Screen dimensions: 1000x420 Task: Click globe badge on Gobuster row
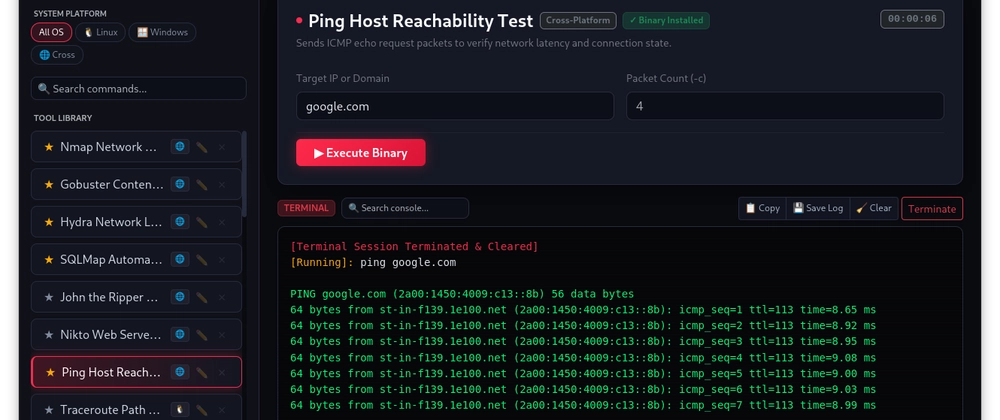(180, 185)
